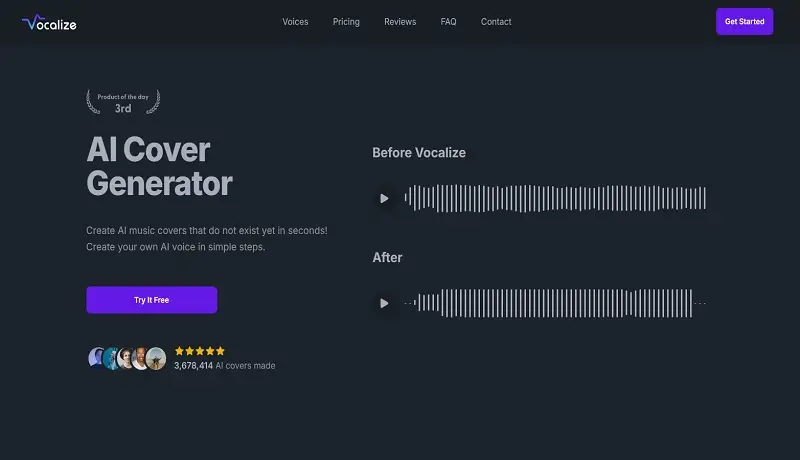Viewport: 800px width, 460px height.
Task: Play the After audio sample
Action: tap(384, 303)
